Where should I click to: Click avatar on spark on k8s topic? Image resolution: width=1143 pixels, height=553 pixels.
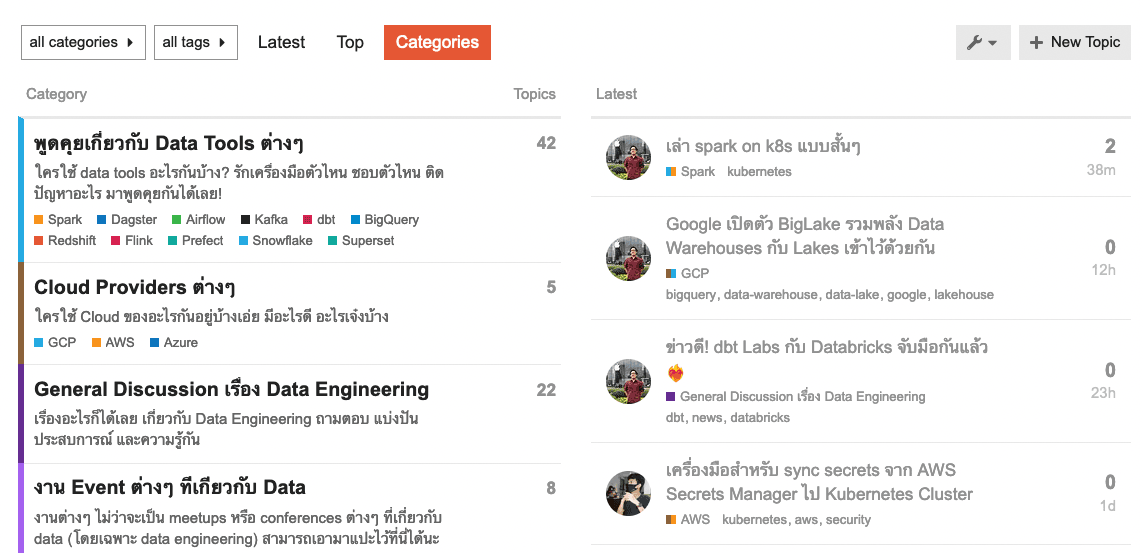629,157
